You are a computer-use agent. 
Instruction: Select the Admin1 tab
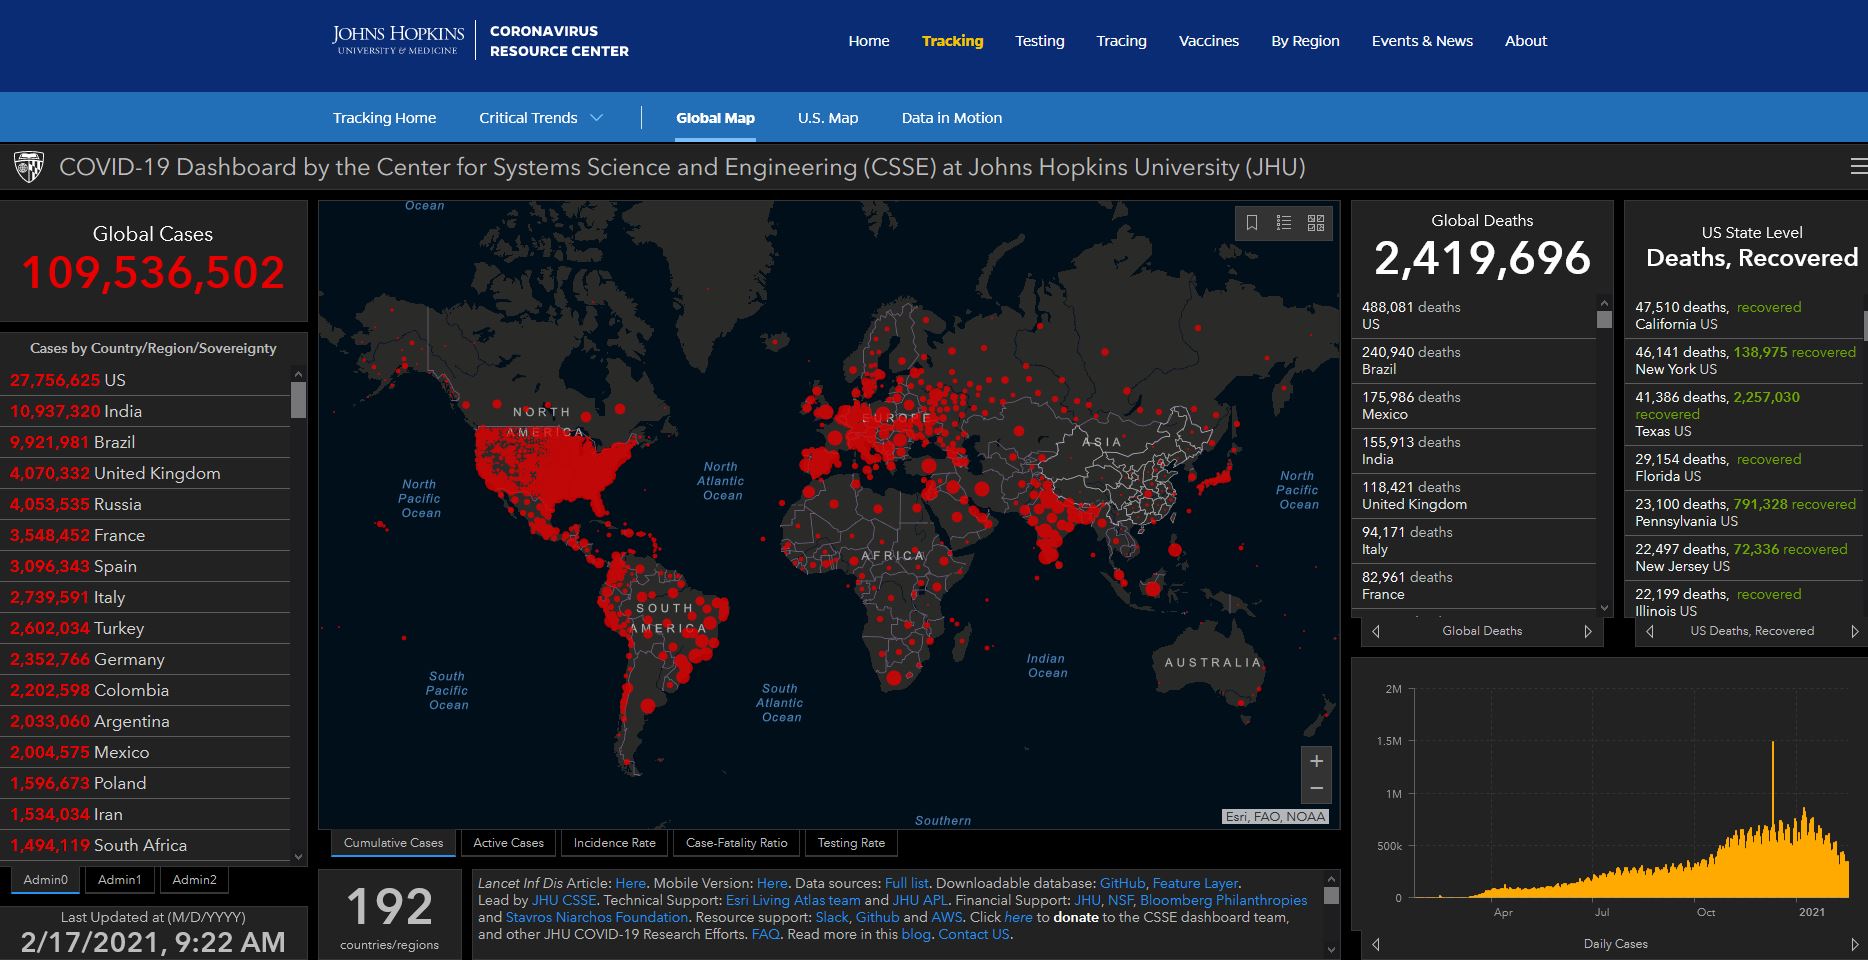click(119, 880)
